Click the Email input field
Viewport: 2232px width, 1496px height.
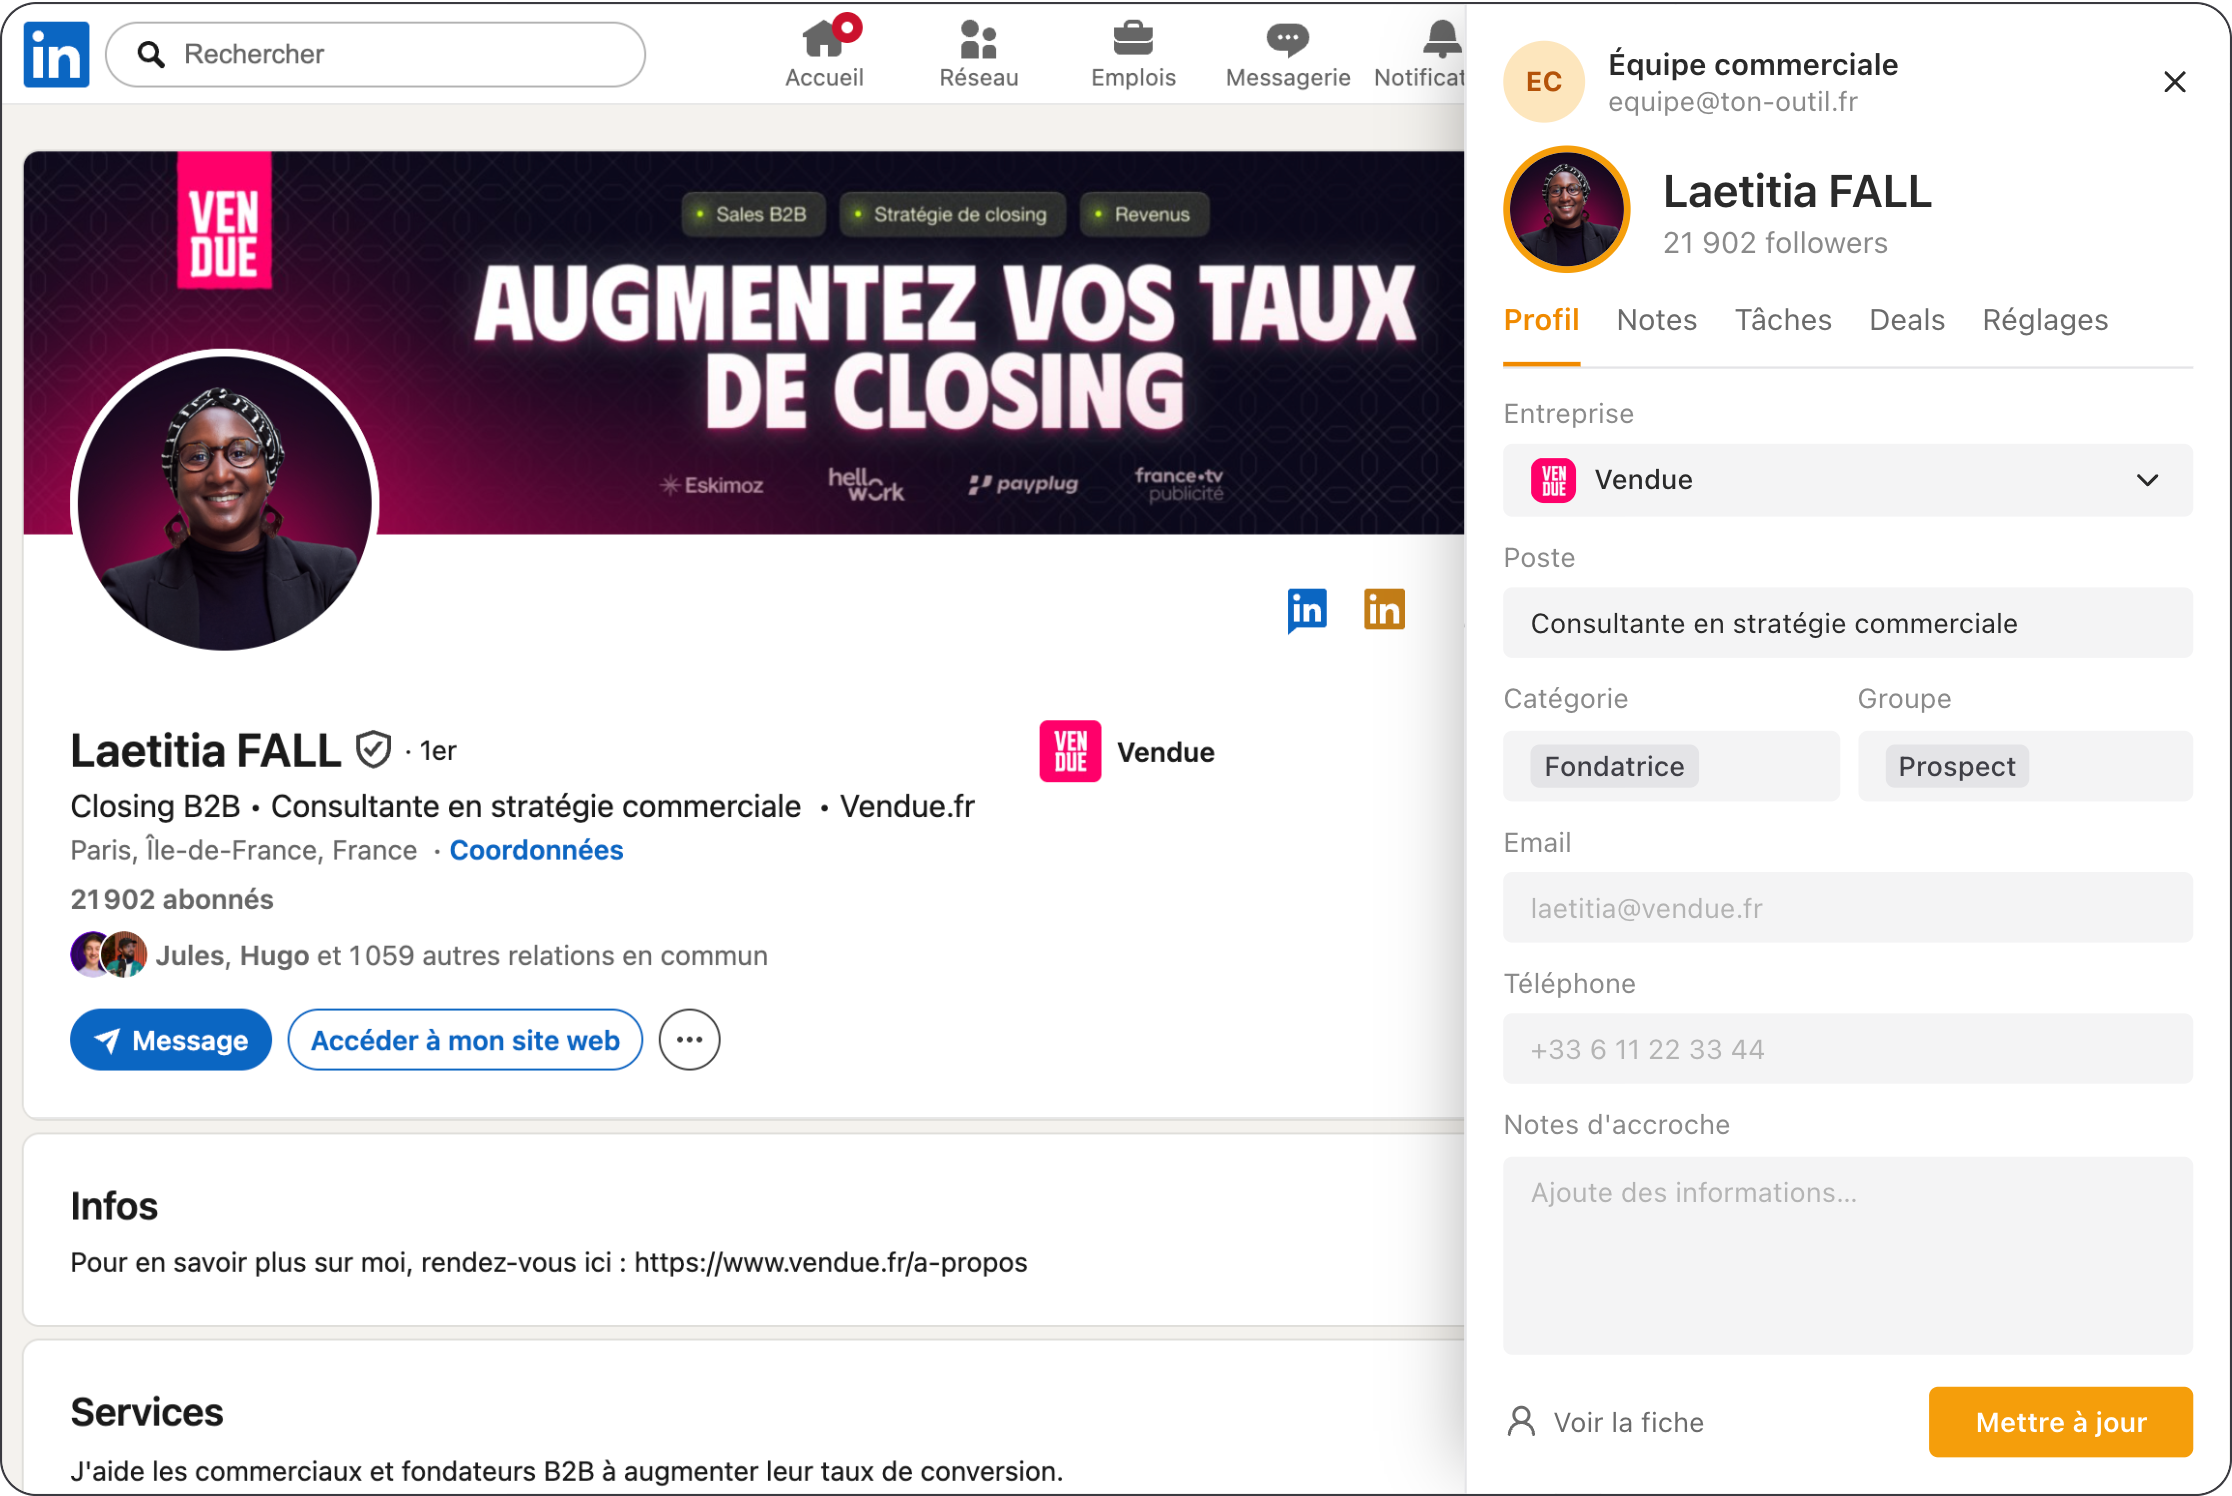pyautogui.click(x=1847, y=908)
